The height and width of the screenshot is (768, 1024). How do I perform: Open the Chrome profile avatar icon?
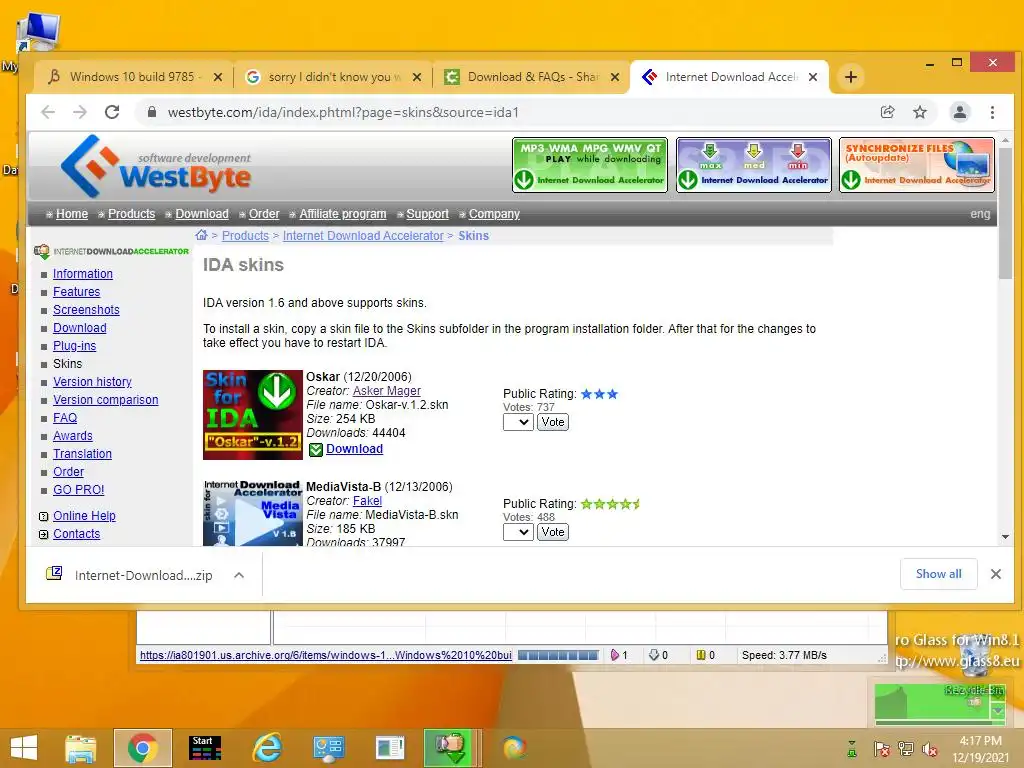(x=959, y=112)
